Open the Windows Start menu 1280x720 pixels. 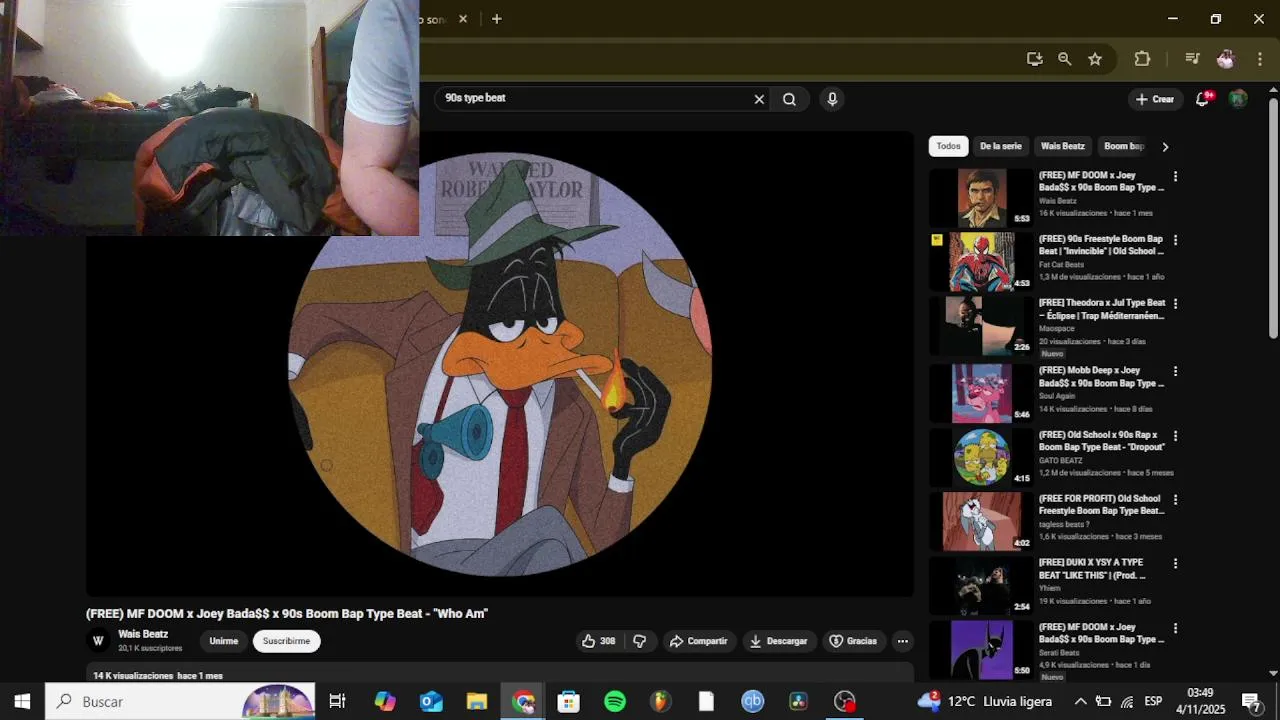point(22,702)
